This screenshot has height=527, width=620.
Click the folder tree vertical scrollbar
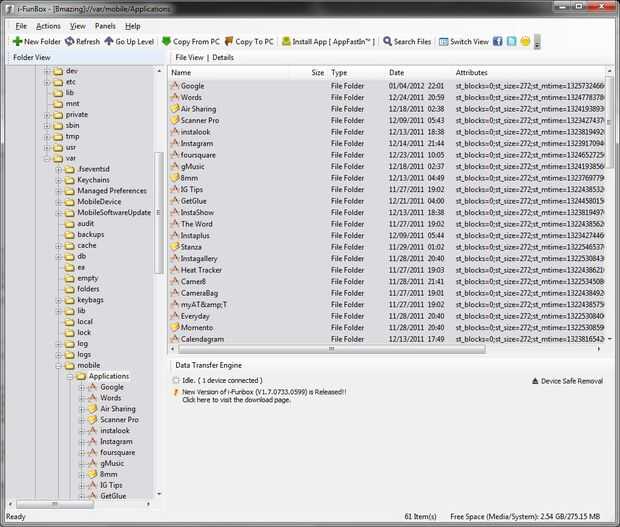(159, 212)
